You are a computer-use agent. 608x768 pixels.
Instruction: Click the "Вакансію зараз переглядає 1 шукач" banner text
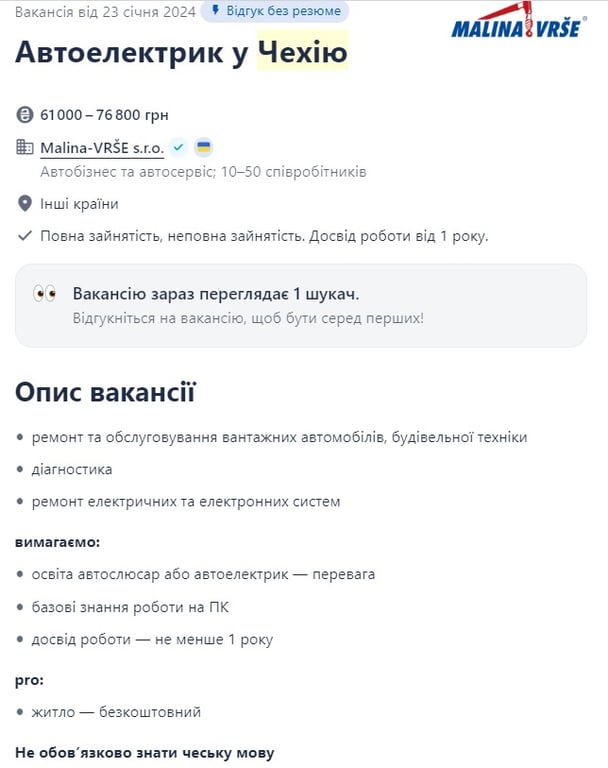coord(215,294)
